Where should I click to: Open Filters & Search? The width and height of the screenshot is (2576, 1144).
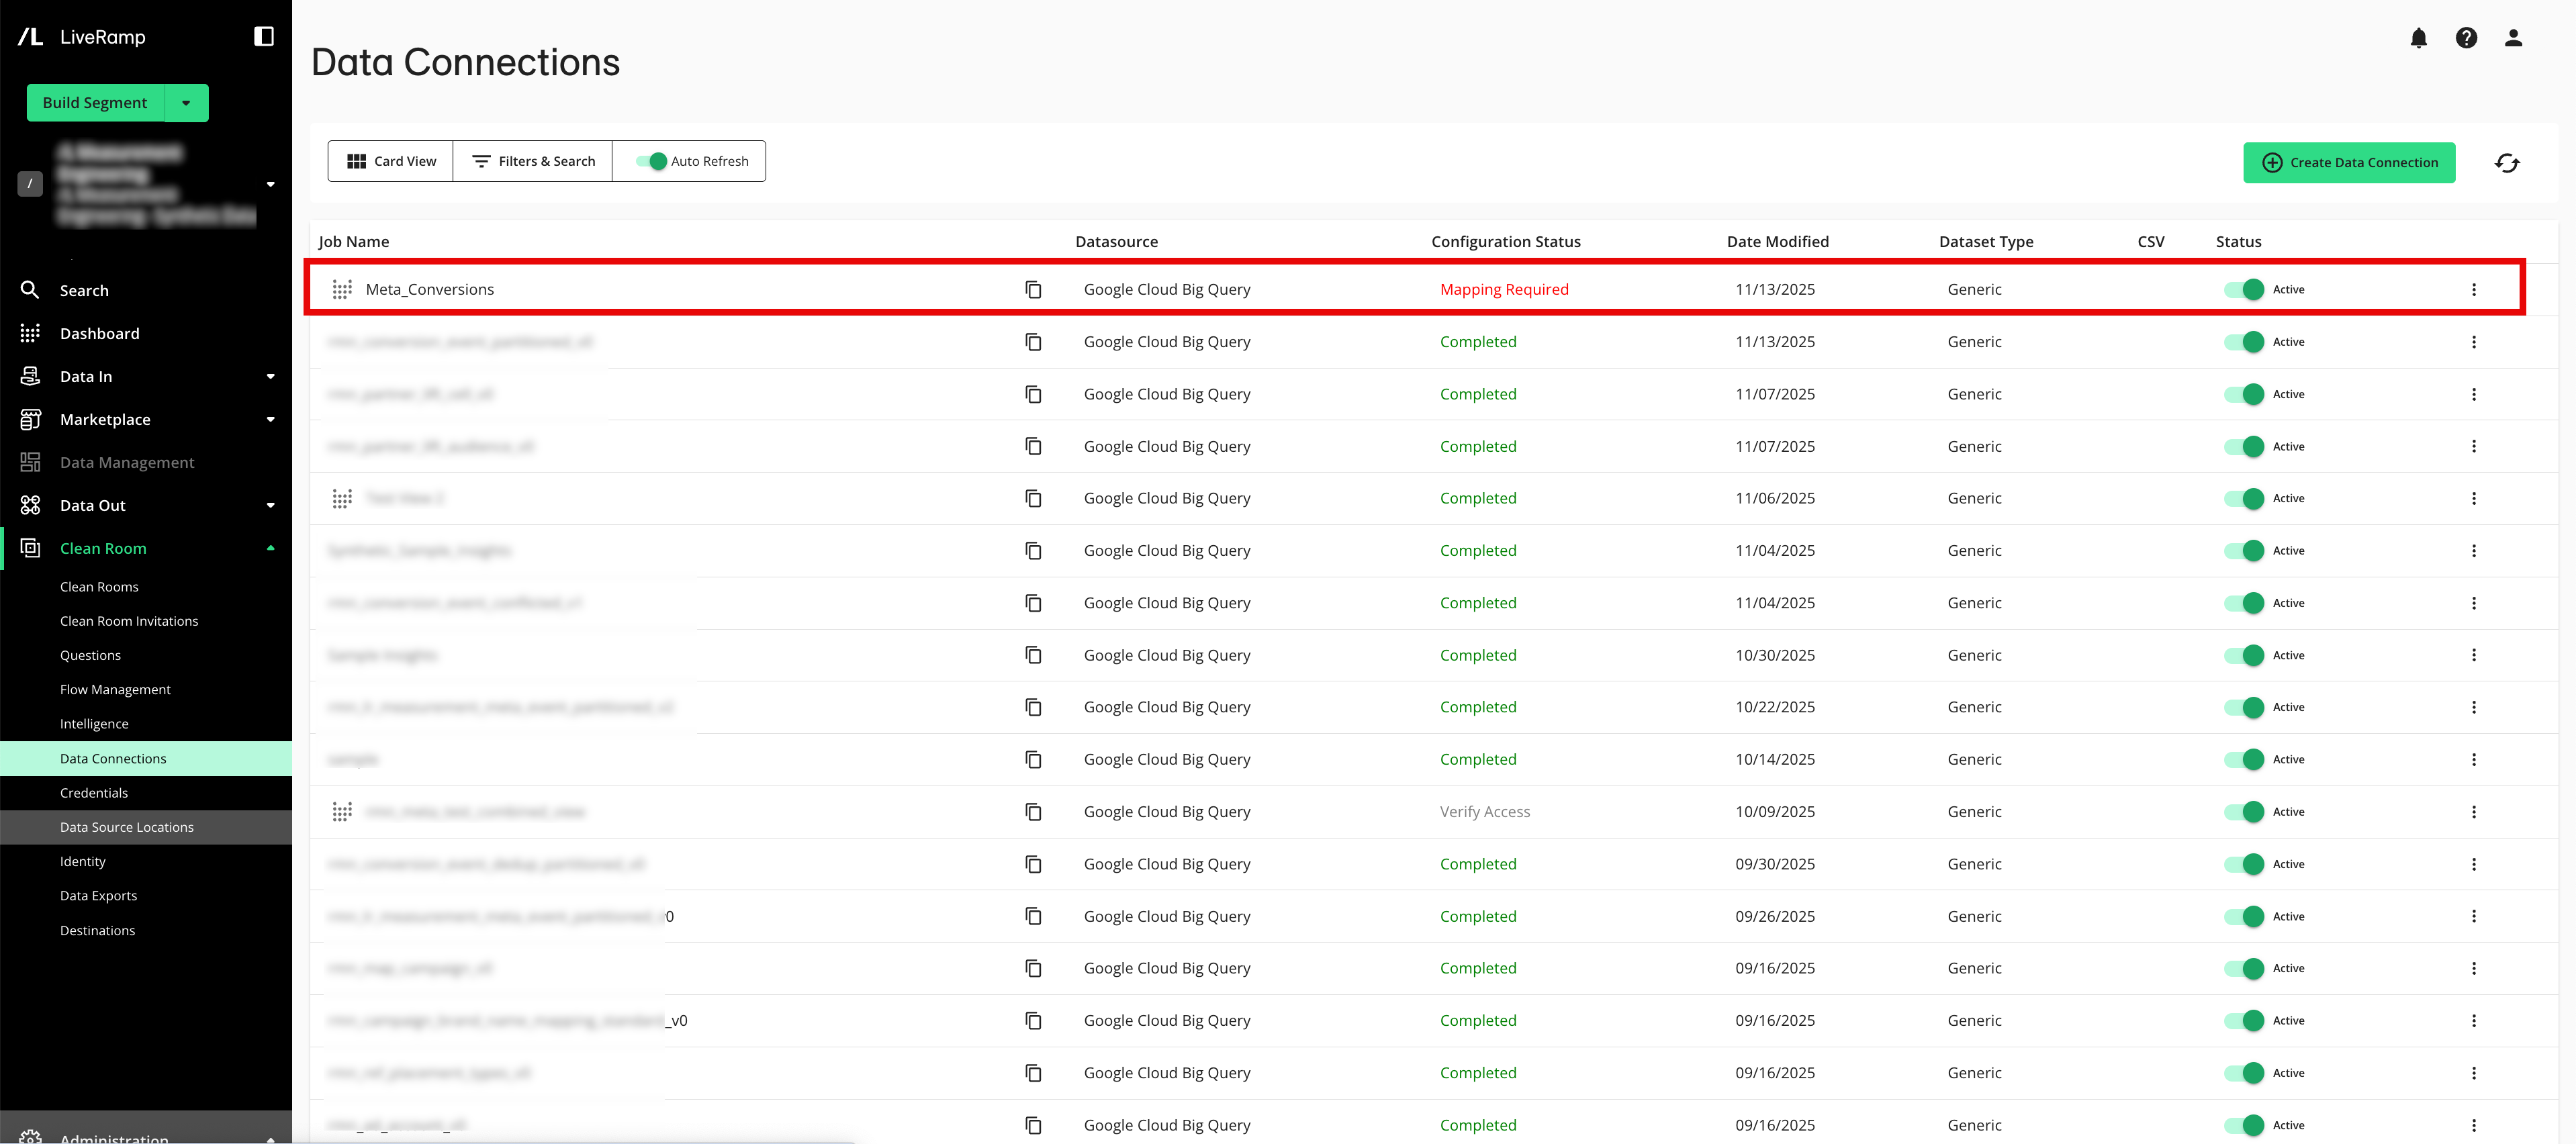point(533,161)
